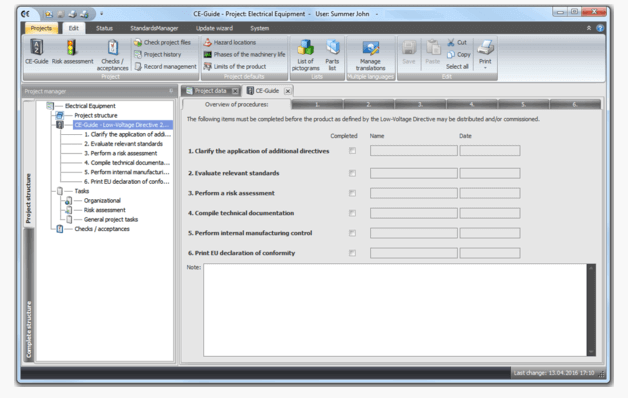
Task: Click Copy in the Edit group
Action: (x=459, y=54)
